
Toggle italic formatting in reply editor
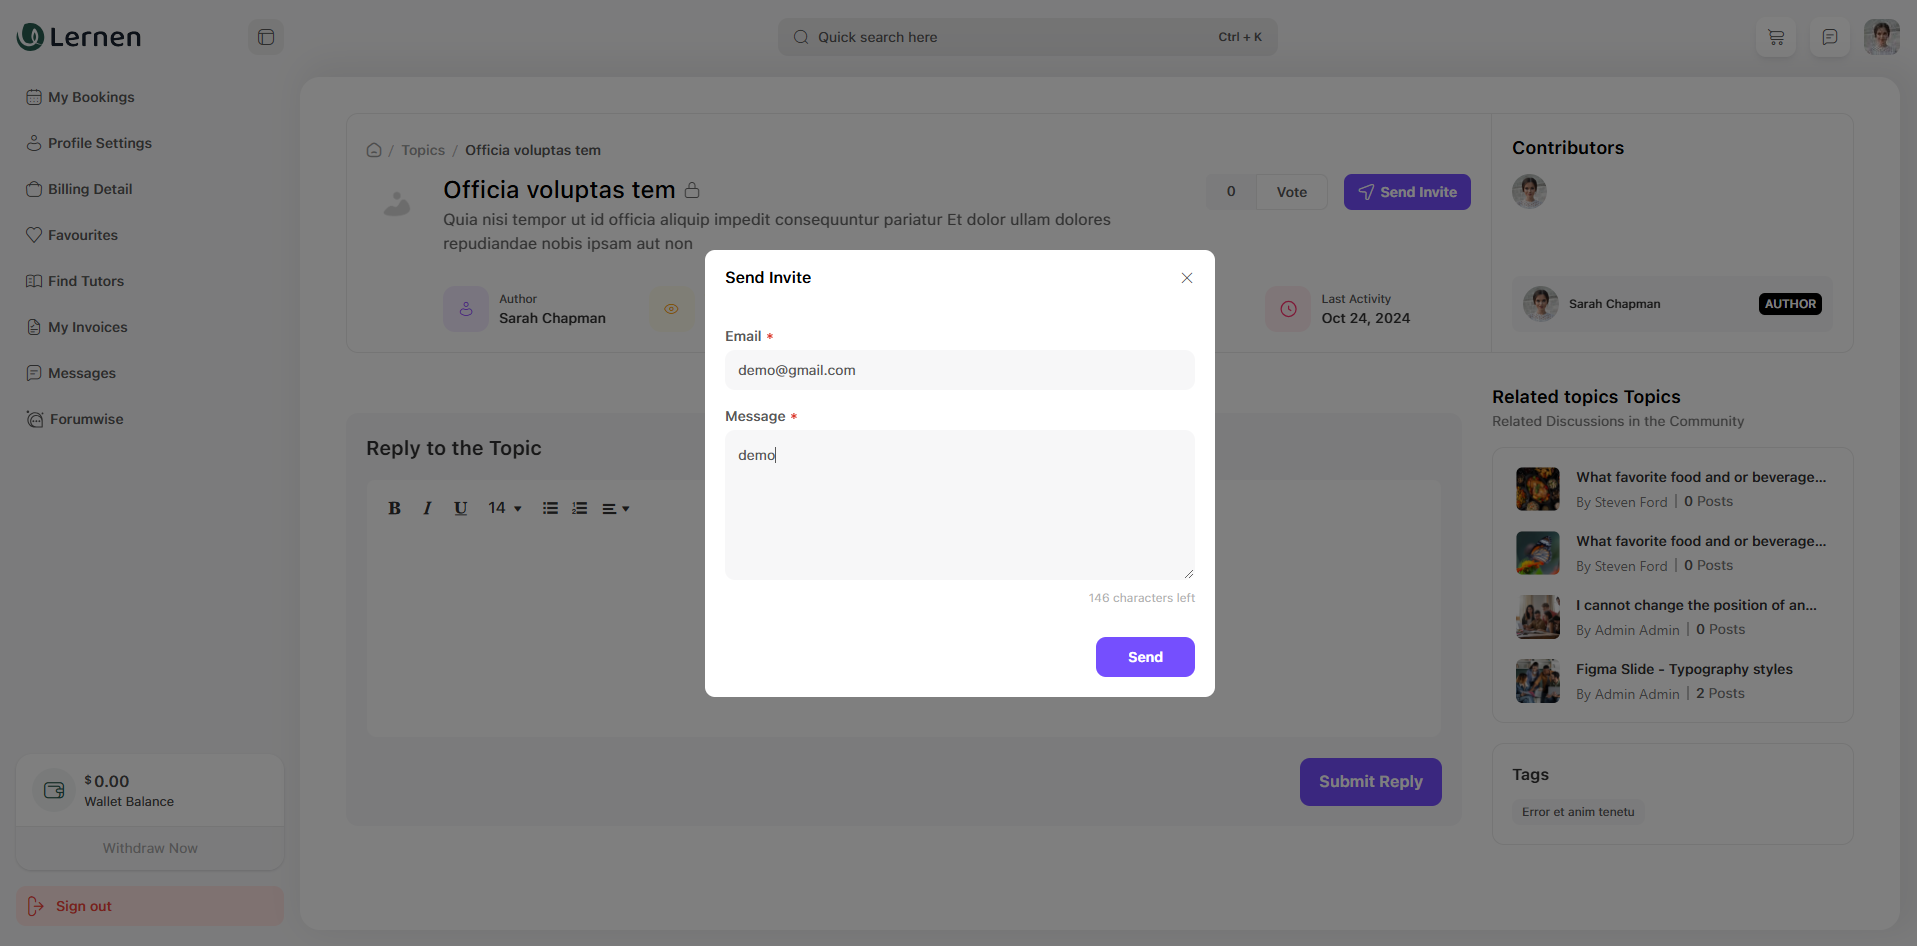(427, 508)
